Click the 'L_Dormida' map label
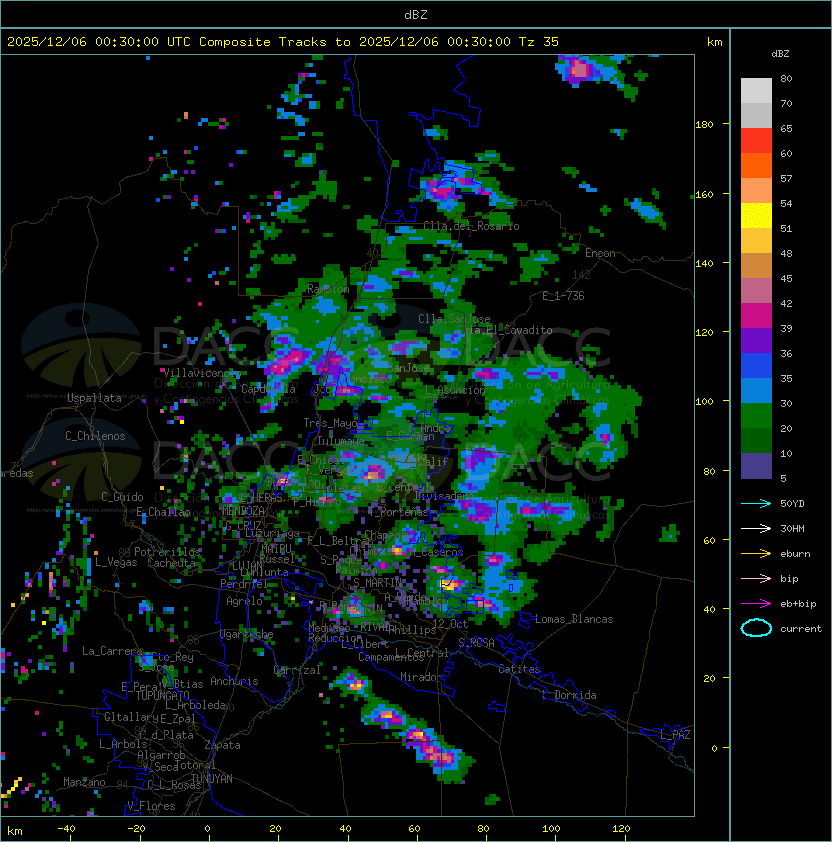The width and height of the screenshot is (832, 842). pos(569,695)
